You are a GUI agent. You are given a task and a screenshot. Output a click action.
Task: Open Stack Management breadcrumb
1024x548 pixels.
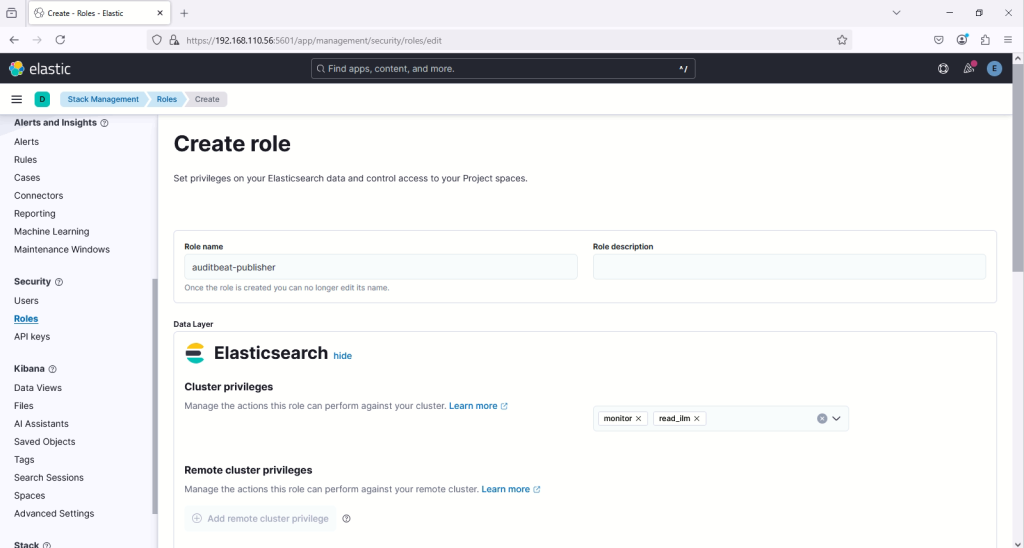103,99
